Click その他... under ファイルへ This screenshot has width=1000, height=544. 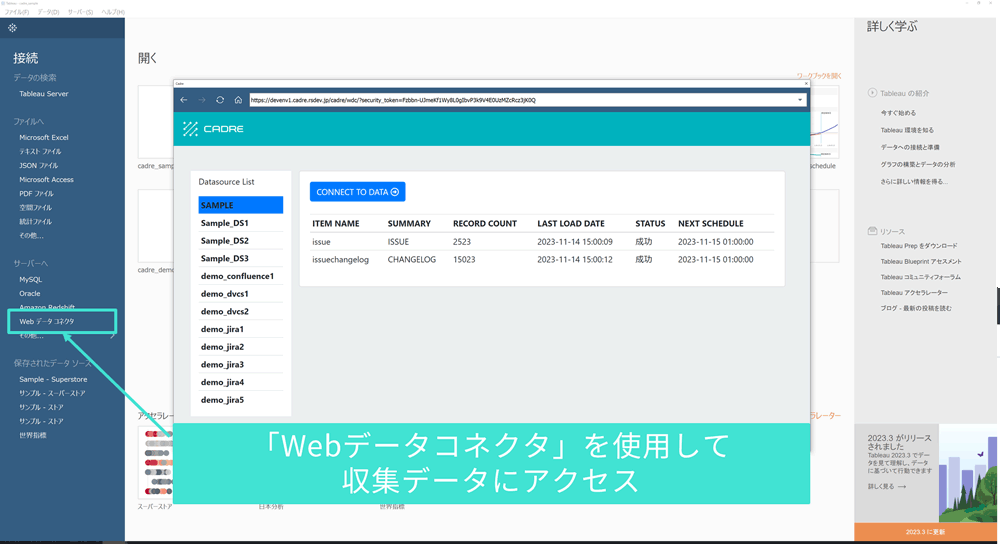coord(31,235)
